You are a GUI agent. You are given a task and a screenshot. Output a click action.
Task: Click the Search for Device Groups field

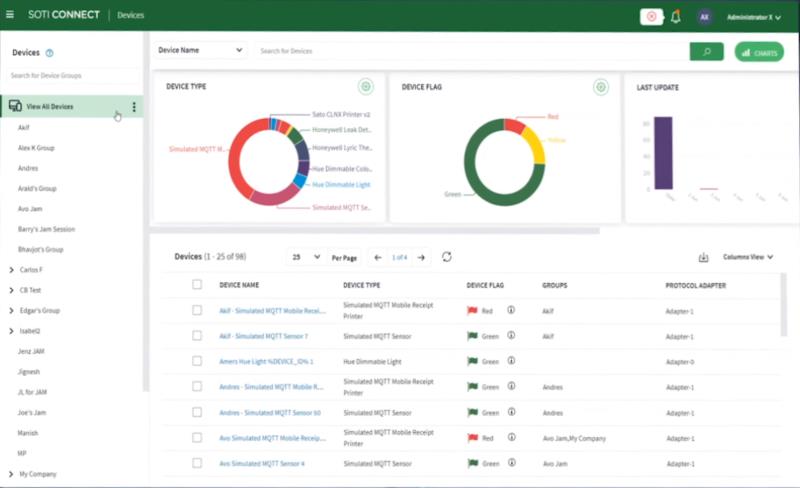coord(72,75)
